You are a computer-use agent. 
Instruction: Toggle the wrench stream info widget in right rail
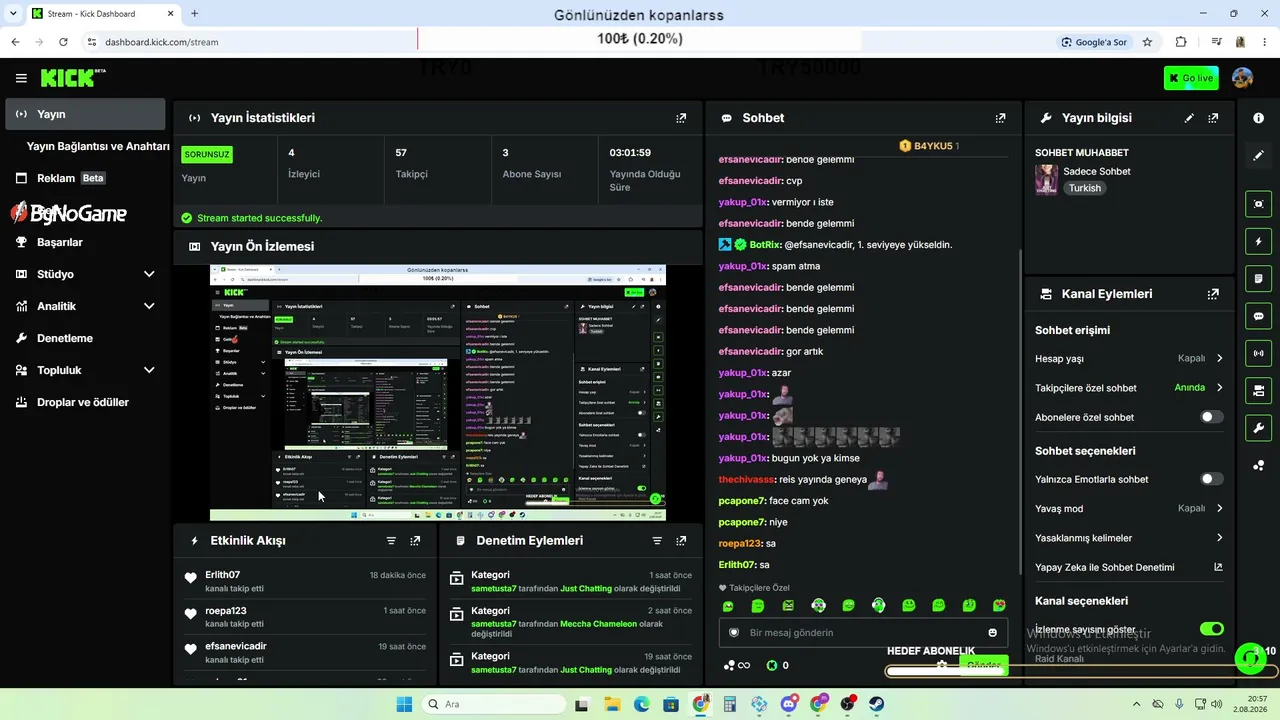click(x=1258, y=428)
